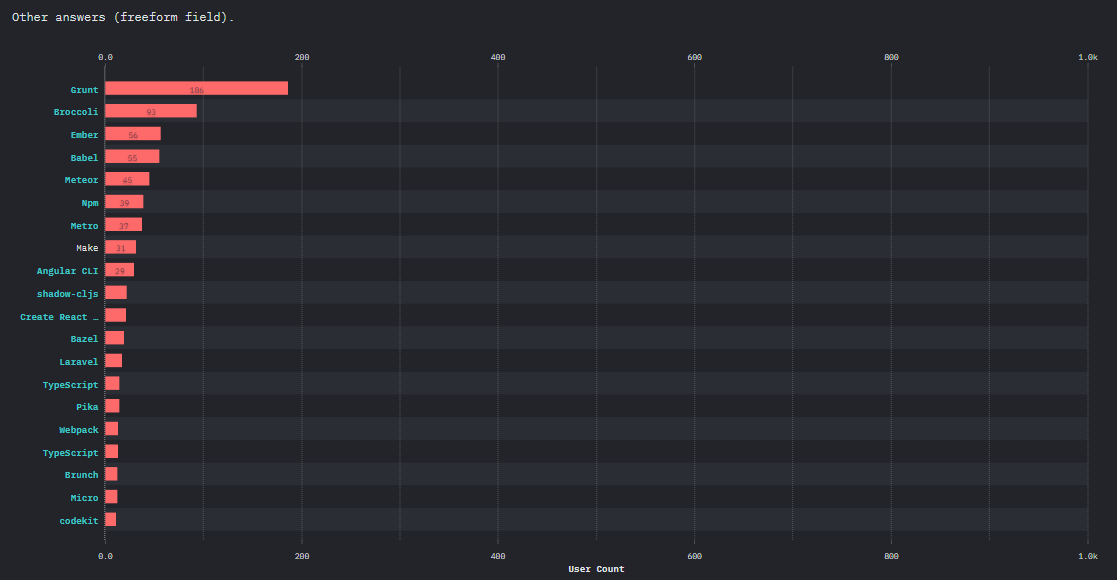Click the Make row label
The height and width of the screenshot is (580, 1117).
[87, 248]
